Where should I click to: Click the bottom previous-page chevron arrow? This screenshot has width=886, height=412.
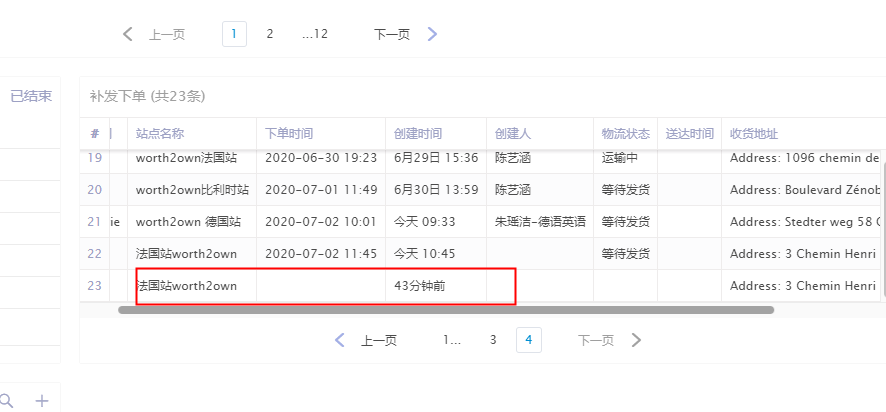(x=340, y=340)
